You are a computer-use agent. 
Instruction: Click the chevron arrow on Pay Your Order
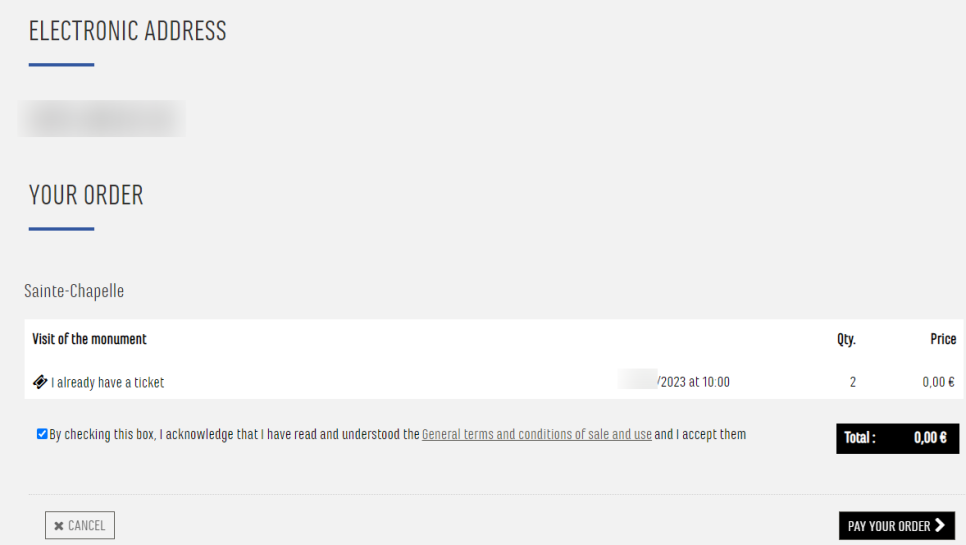pos(940,525)
